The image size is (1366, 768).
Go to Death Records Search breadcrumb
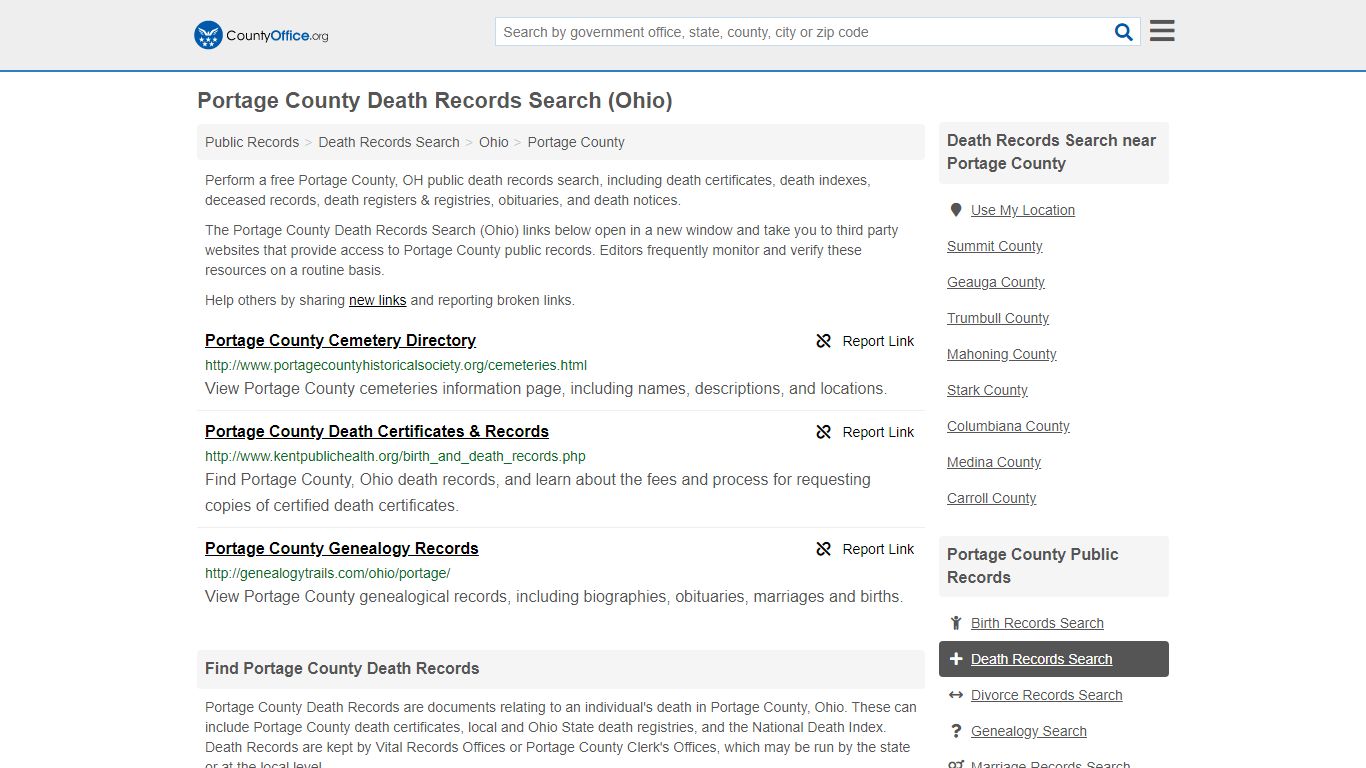coord(389,142)
